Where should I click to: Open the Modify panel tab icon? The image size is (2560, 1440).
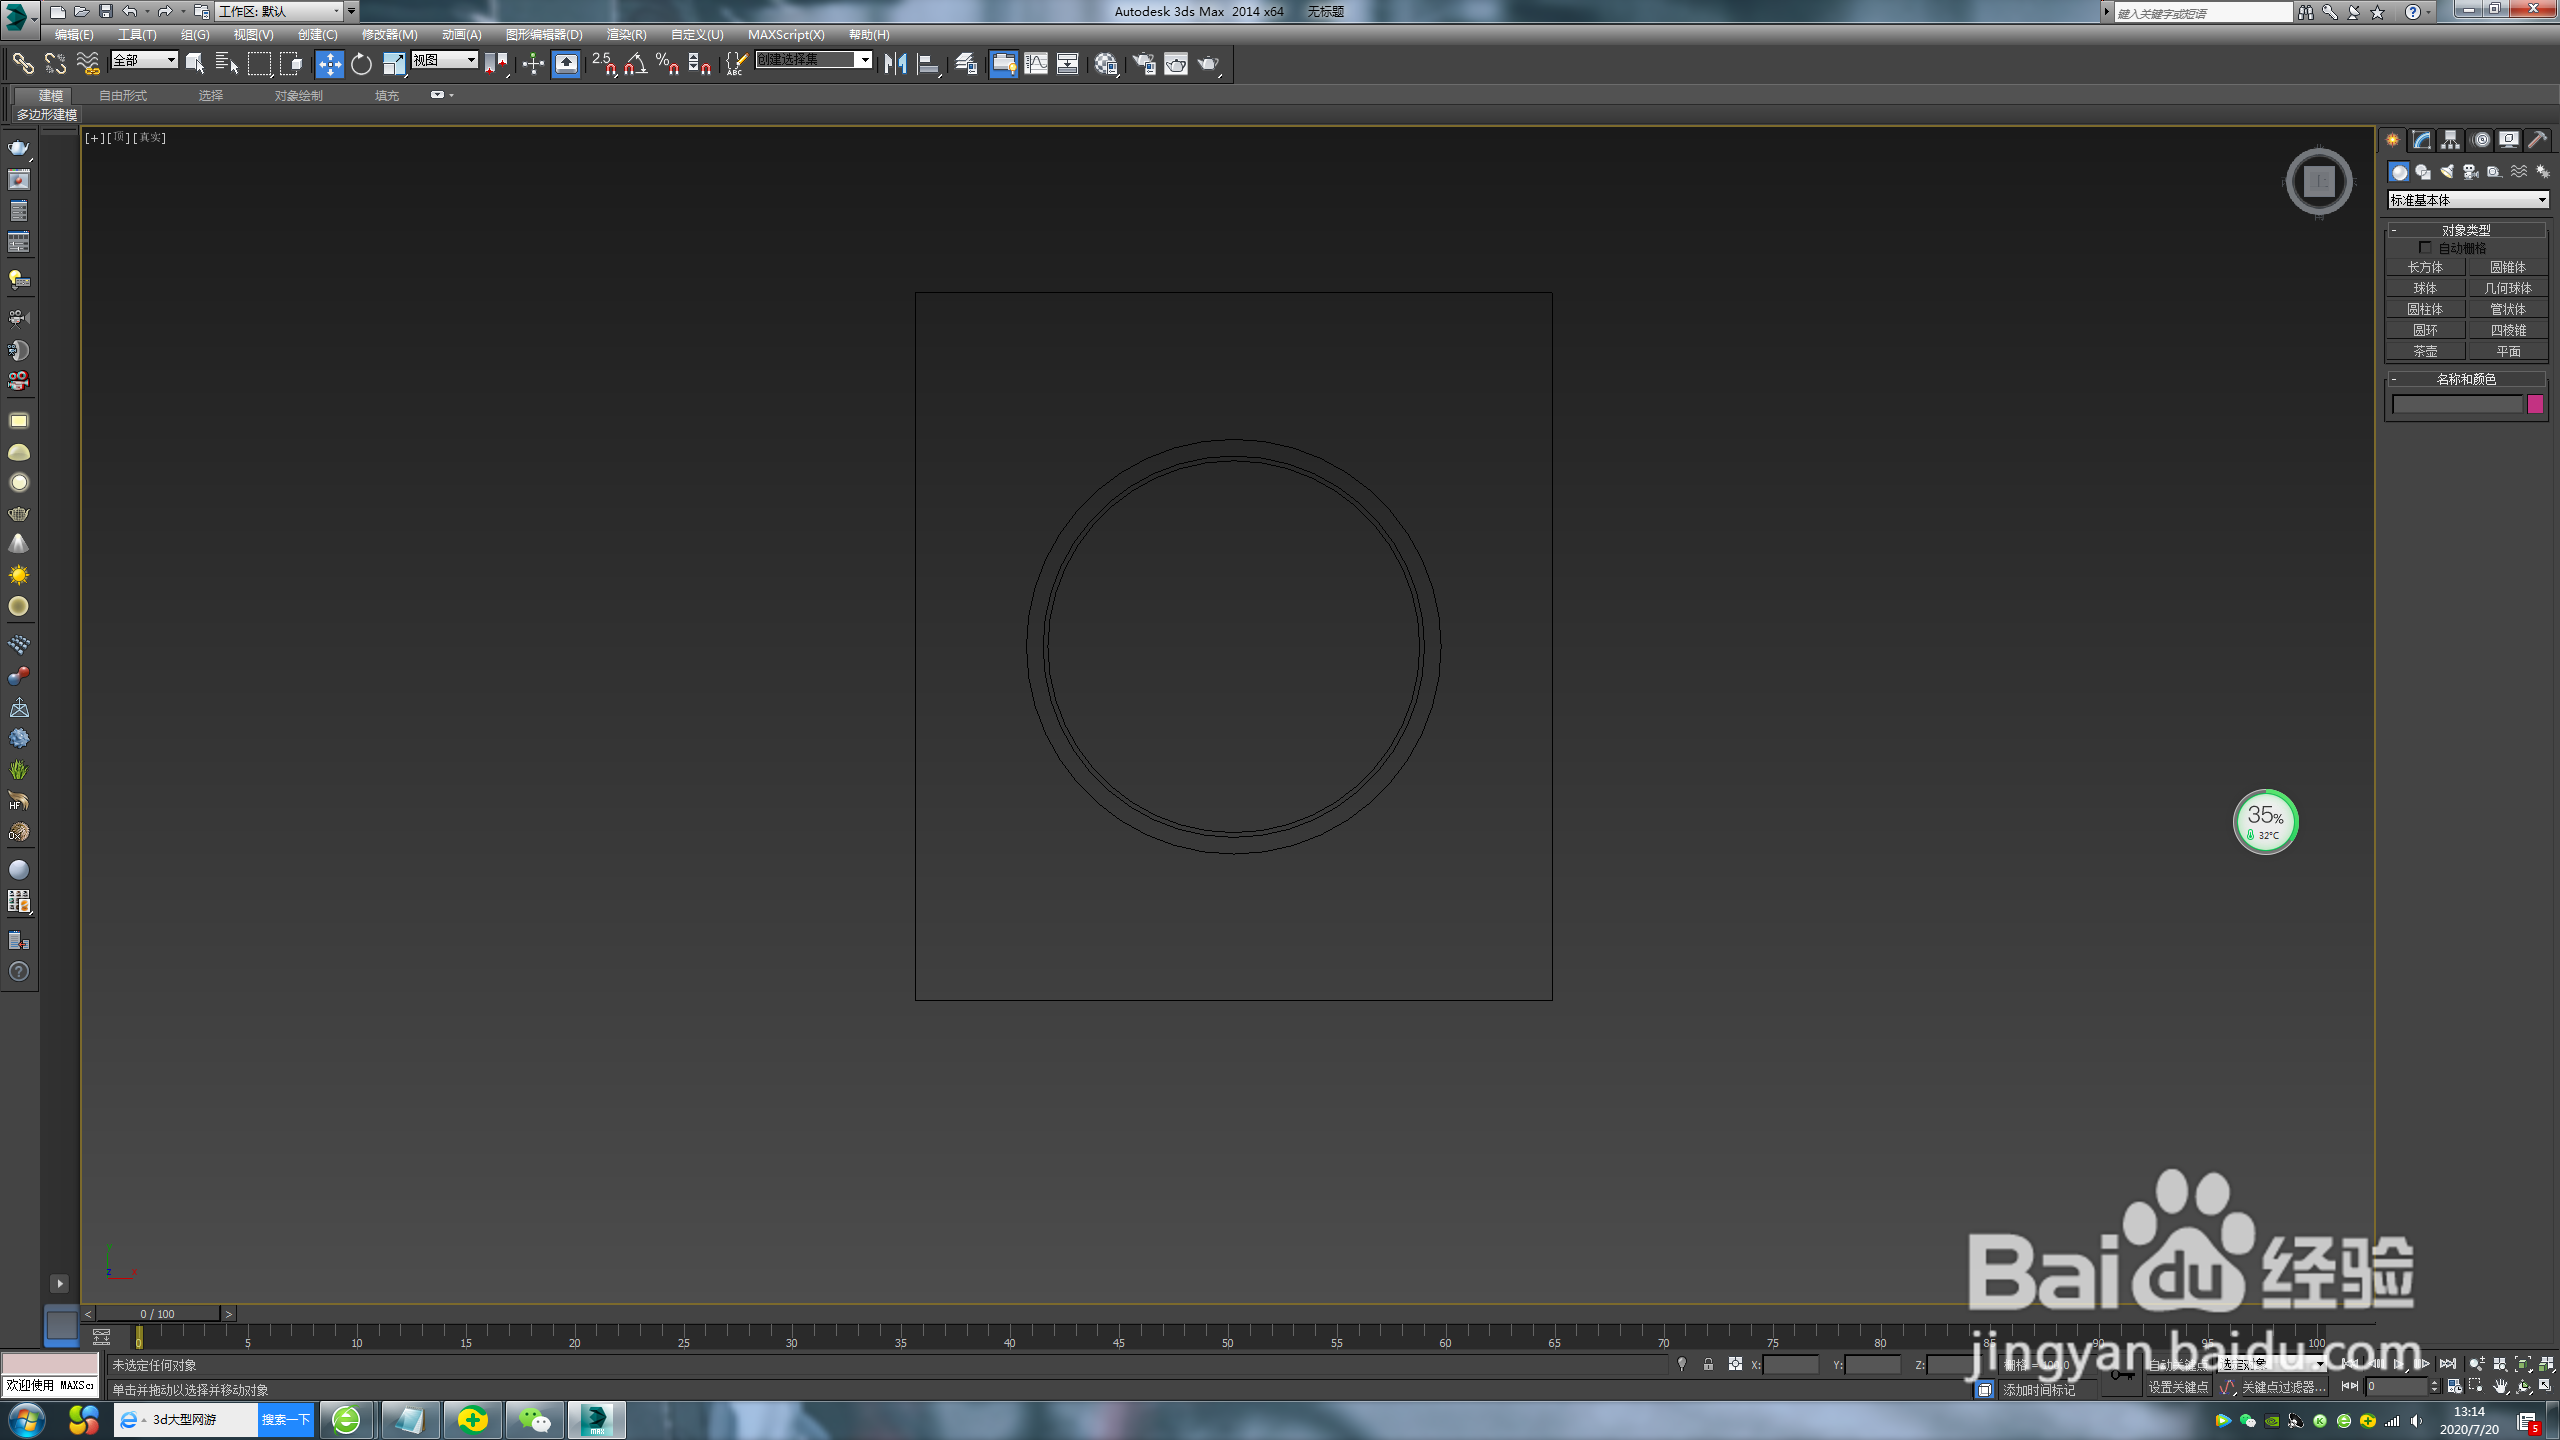[2421, 140]
